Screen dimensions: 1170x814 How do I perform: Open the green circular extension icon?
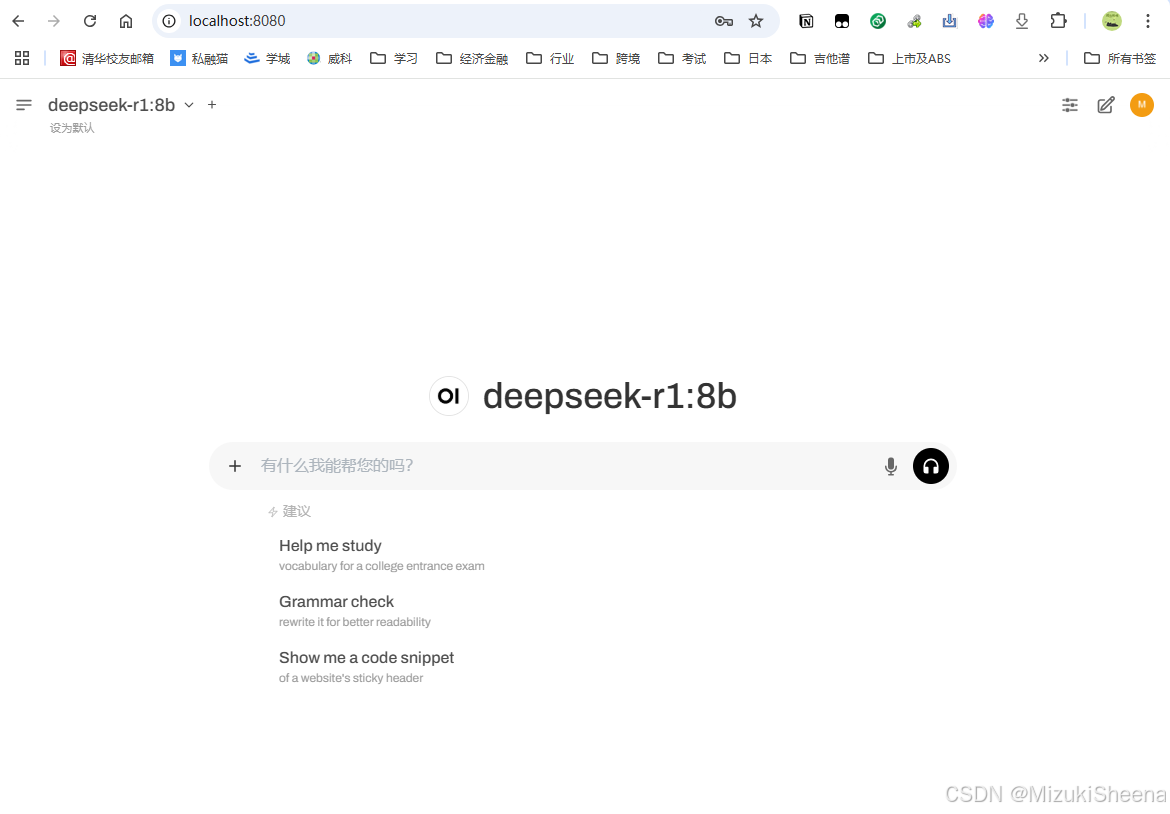(878, 21)
